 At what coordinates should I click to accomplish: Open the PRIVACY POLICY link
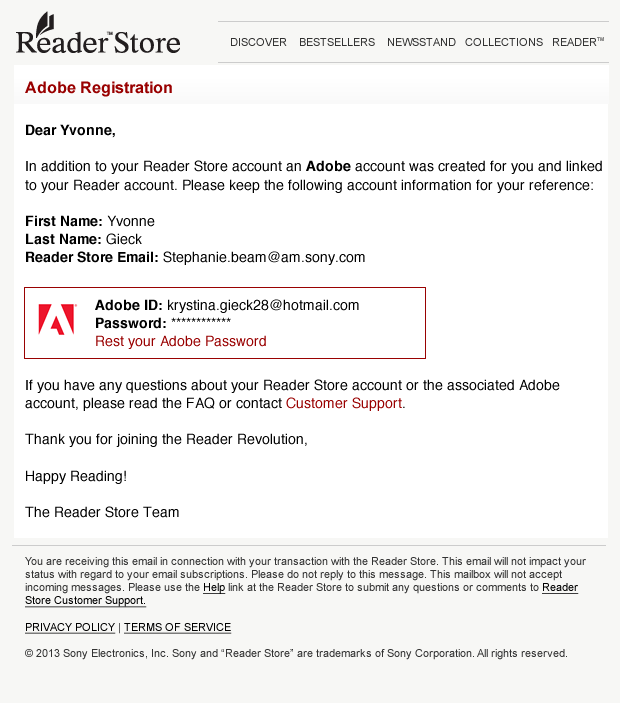[x=70, y=627]
